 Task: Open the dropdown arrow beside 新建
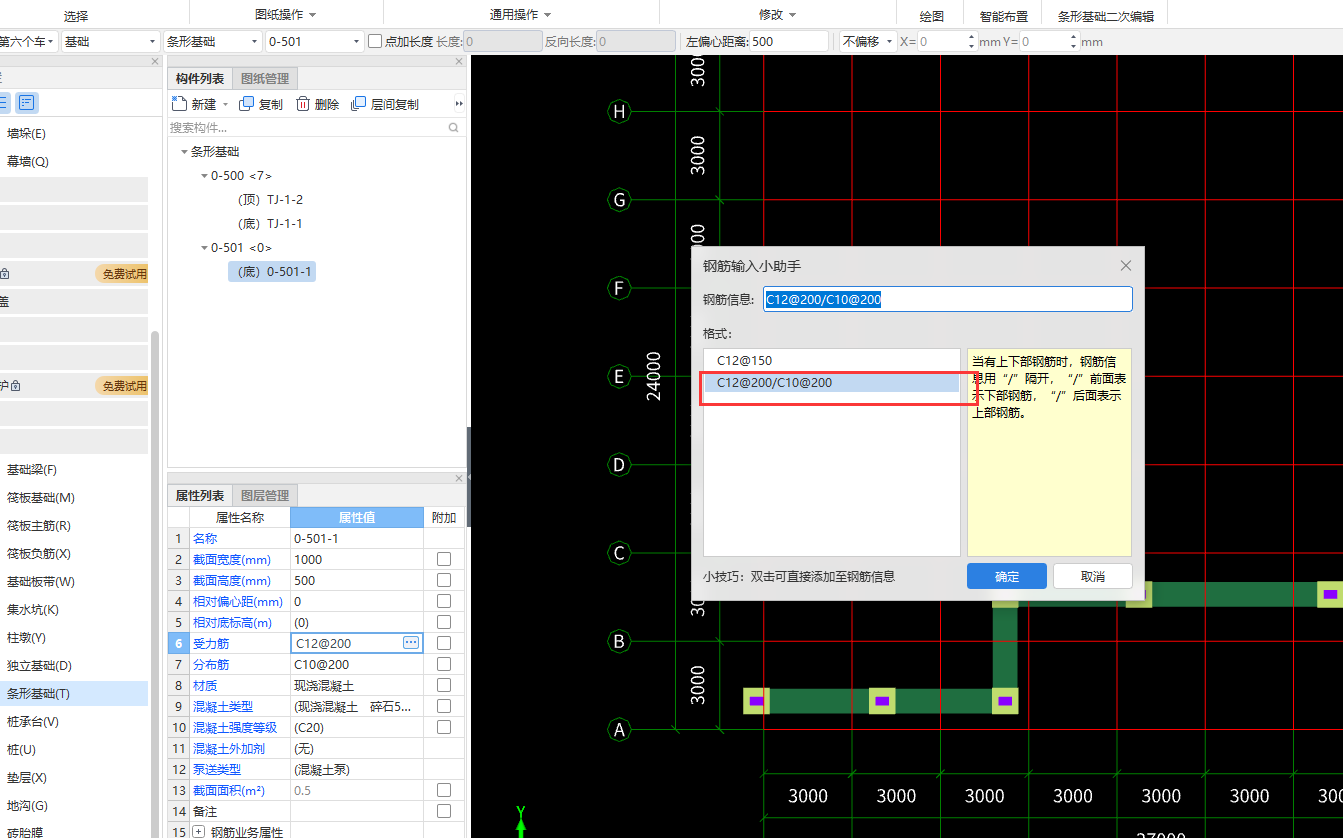pyautogui.click(x=225, y=104)
